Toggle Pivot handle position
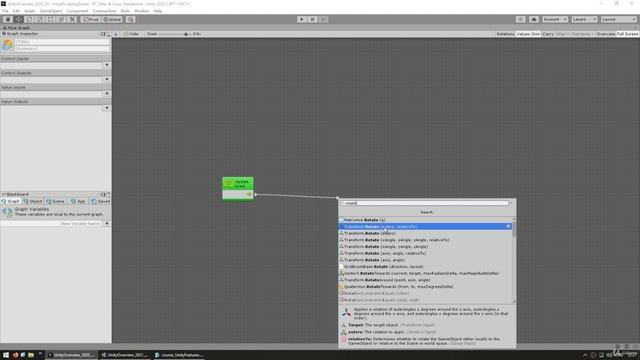This screenshot has width=640, height=360. pos(91,19)
